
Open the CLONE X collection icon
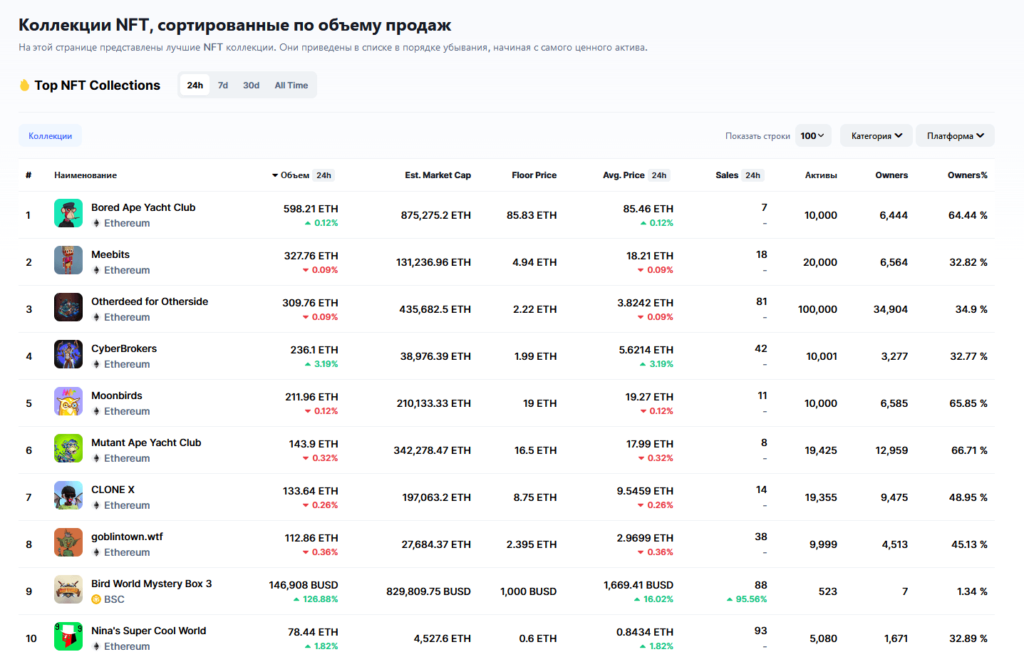tap(68, 496)
